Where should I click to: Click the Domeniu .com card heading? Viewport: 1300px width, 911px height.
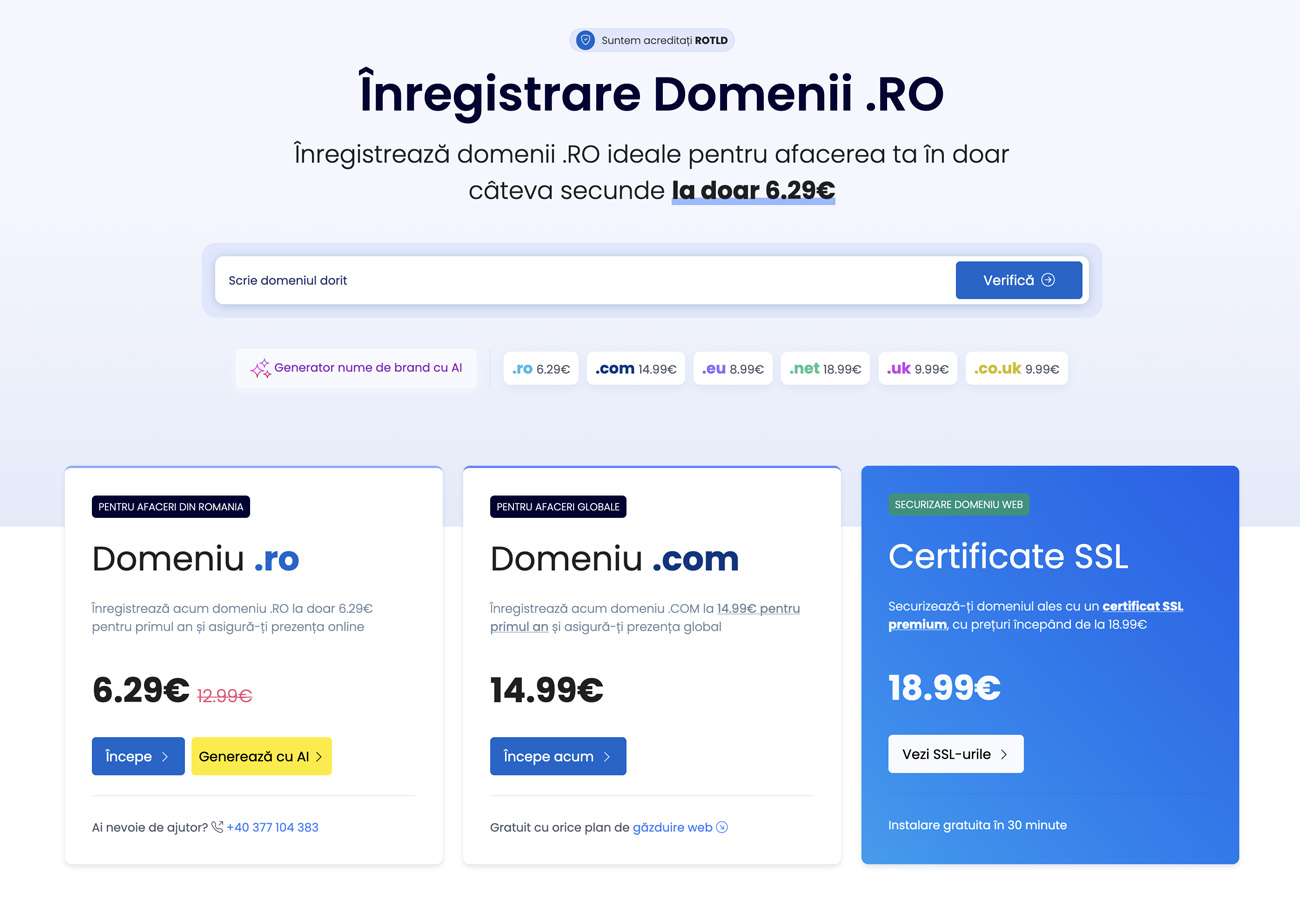614,558
